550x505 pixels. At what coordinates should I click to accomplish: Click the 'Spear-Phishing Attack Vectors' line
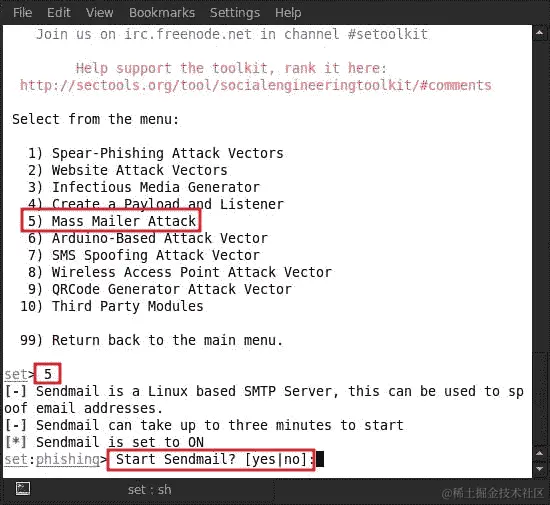[x=156, y=153]
